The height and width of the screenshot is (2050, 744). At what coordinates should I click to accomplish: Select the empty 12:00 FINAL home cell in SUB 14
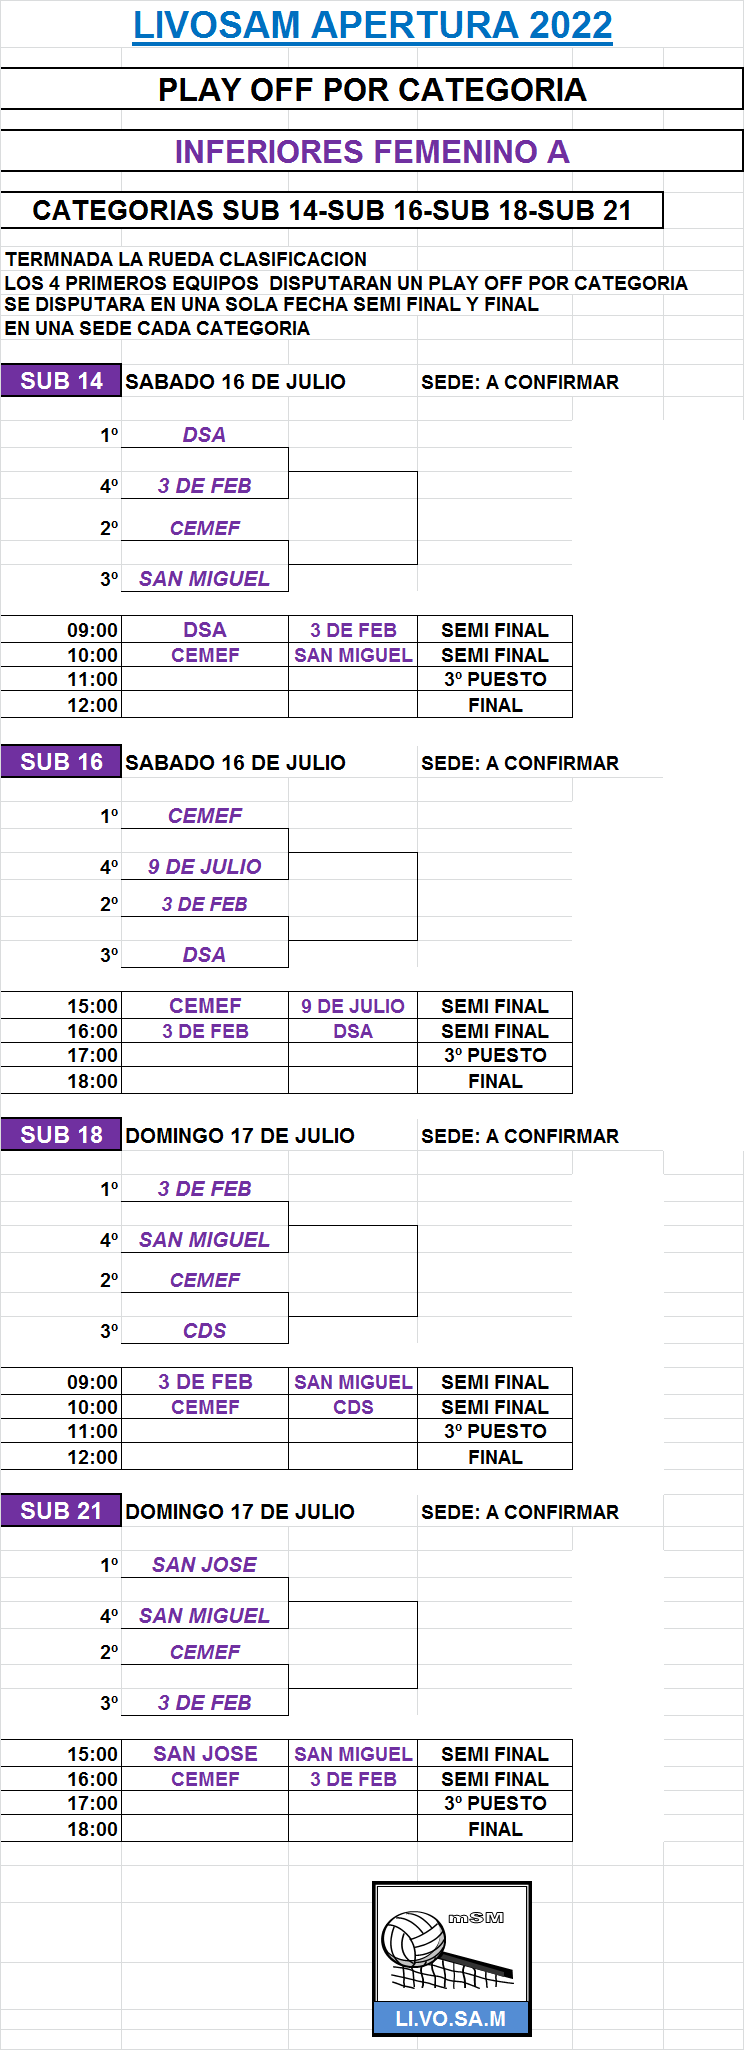(x=205, y=705)
